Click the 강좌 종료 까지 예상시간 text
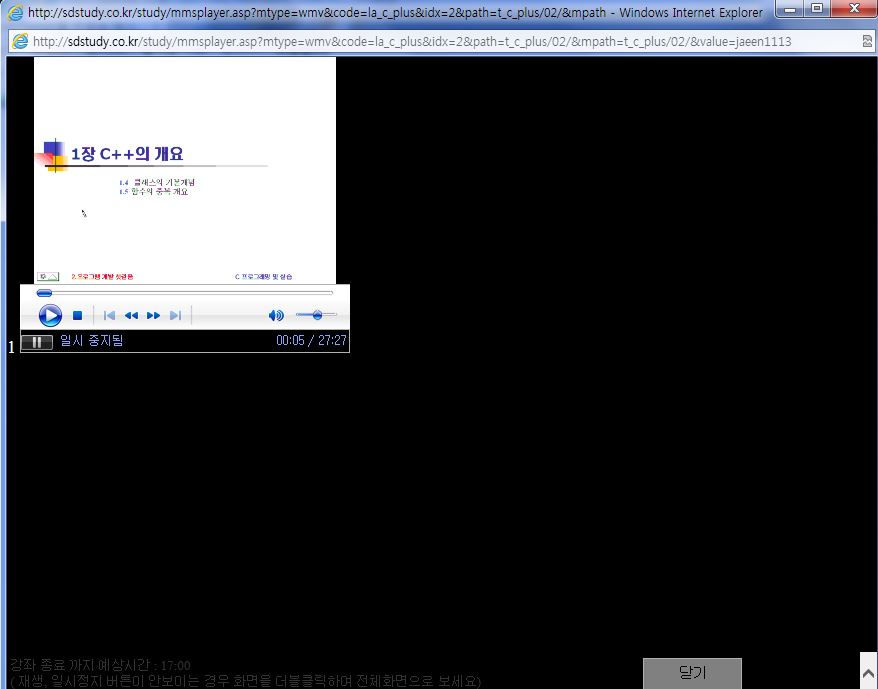Viewport: 878px width, 689px height. 100,665
